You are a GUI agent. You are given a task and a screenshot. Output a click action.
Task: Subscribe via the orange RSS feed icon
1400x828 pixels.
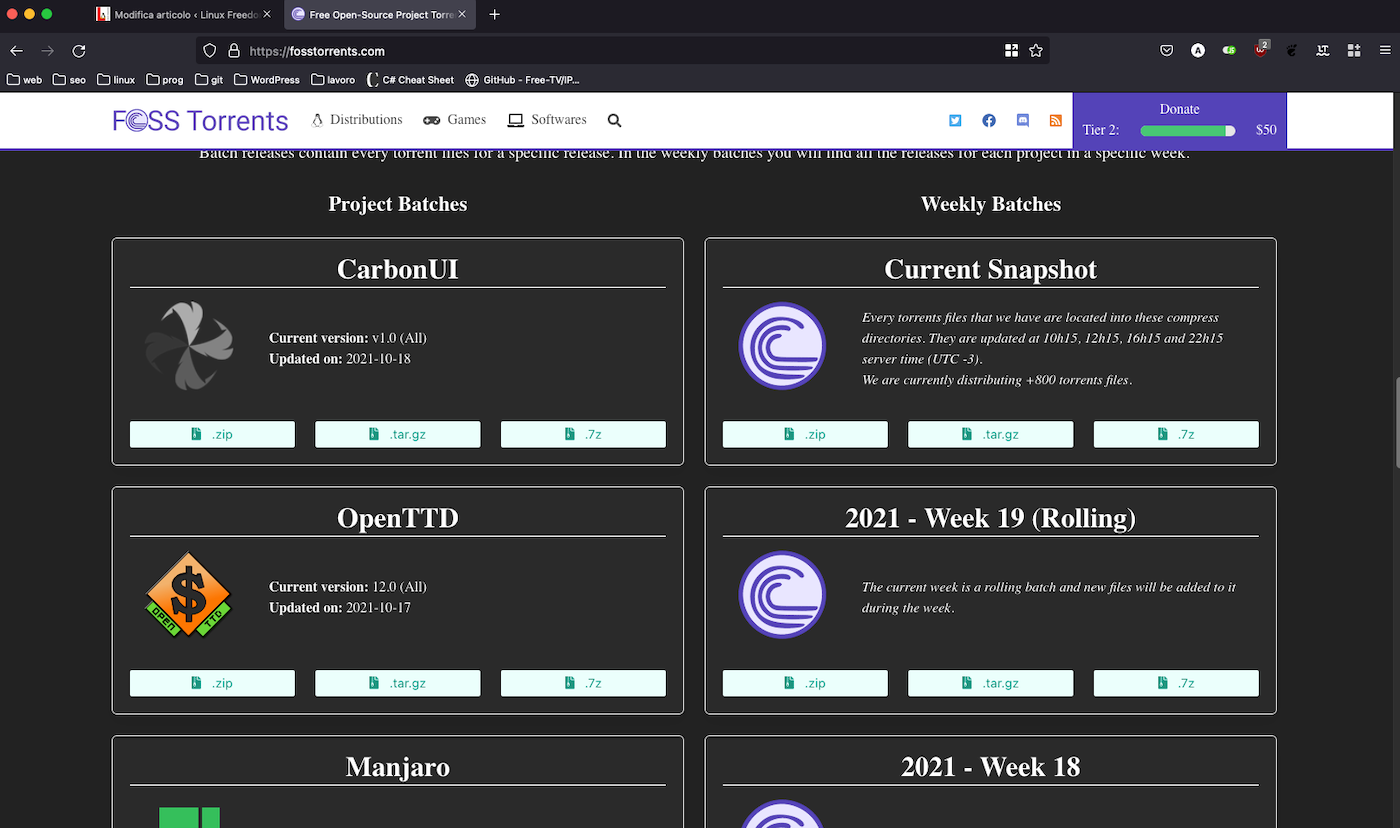[x=1055, y=120]
